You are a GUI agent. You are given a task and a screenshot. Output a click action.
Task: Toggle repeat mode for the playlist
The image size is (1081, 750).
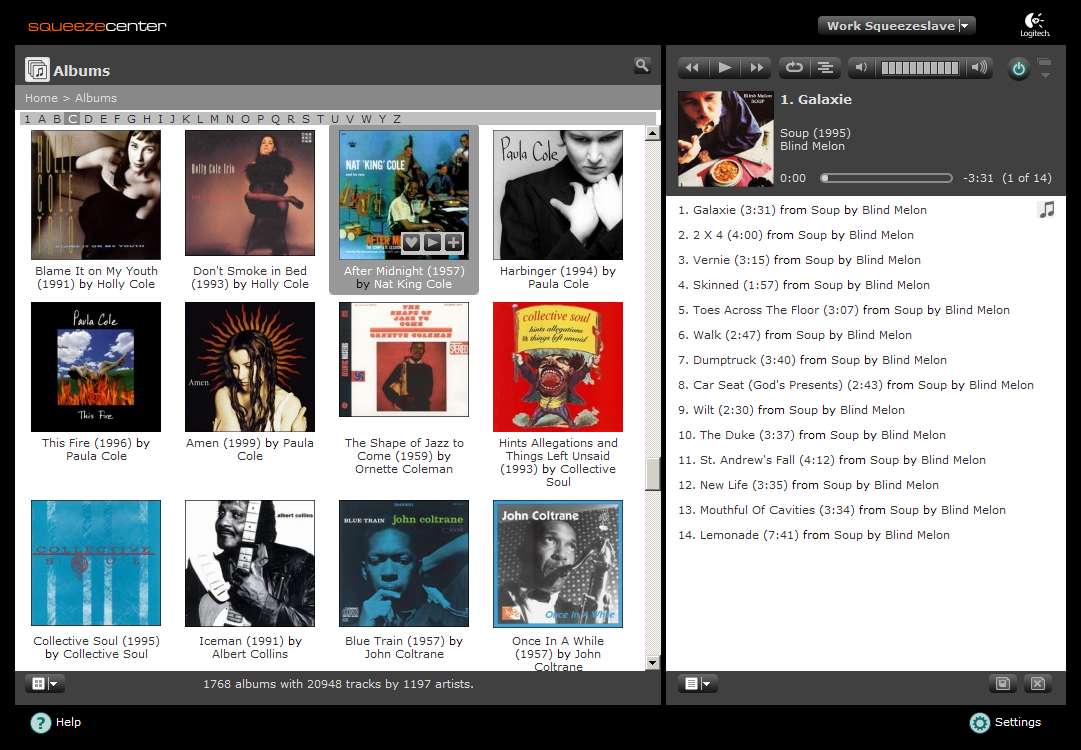[794, 68]
